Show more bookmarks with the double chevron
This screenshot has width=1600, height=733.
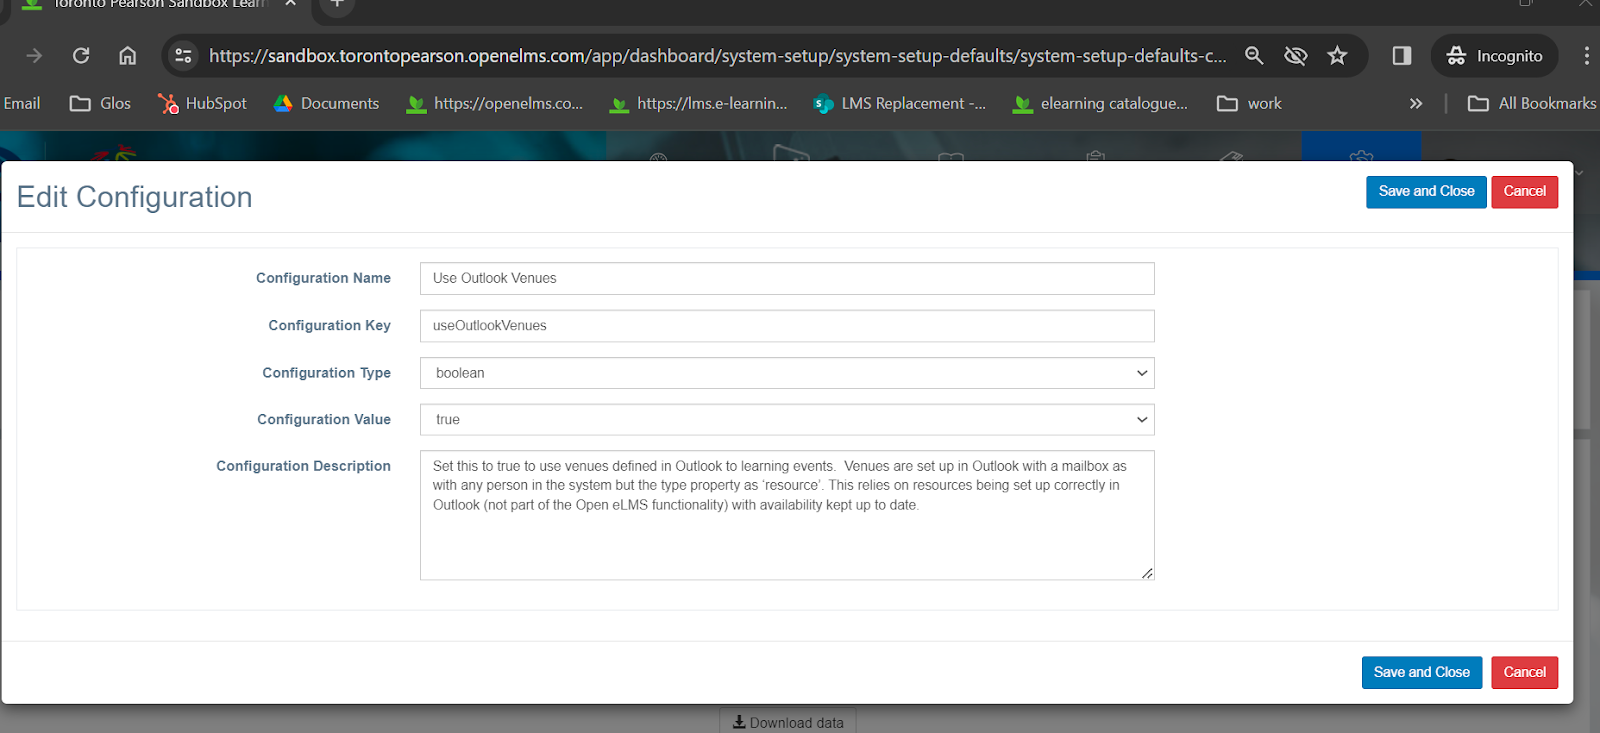point(1416,103)
